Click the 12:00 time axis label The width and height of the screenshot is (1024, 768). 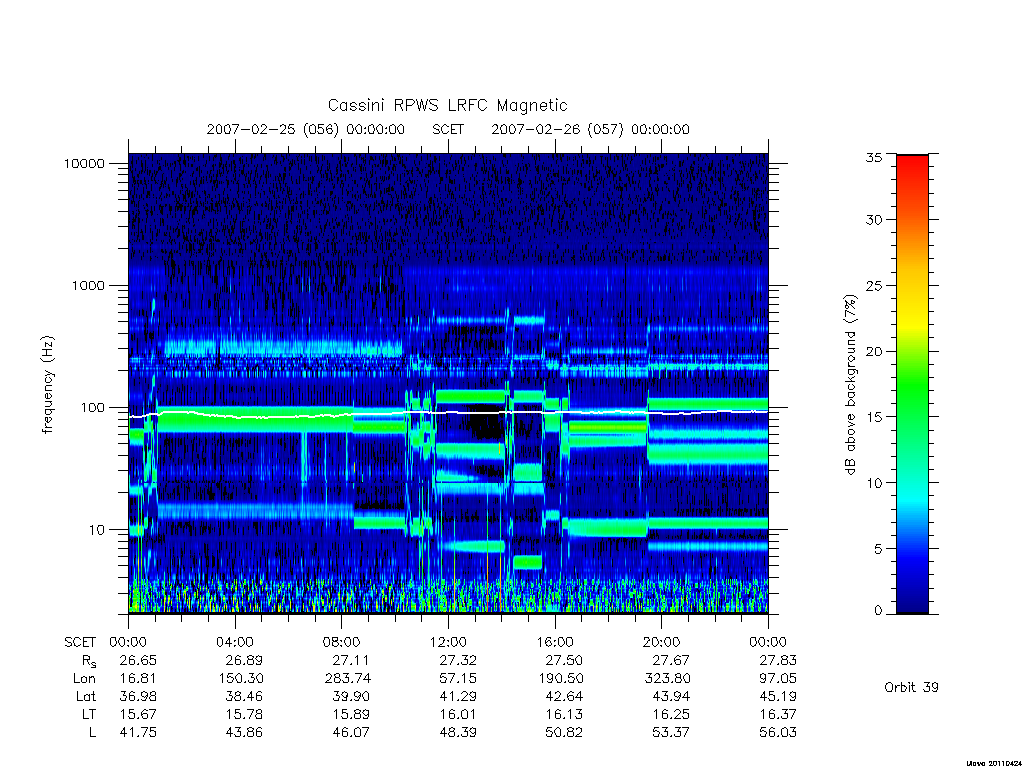pos(448,643)
